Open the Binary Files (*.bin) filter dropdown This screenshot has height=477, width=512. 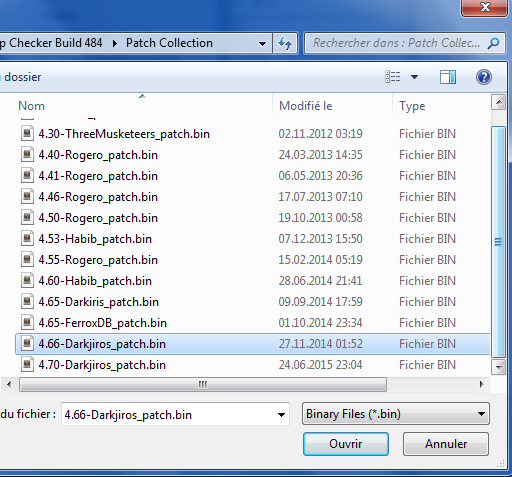[x=396, y=414]
